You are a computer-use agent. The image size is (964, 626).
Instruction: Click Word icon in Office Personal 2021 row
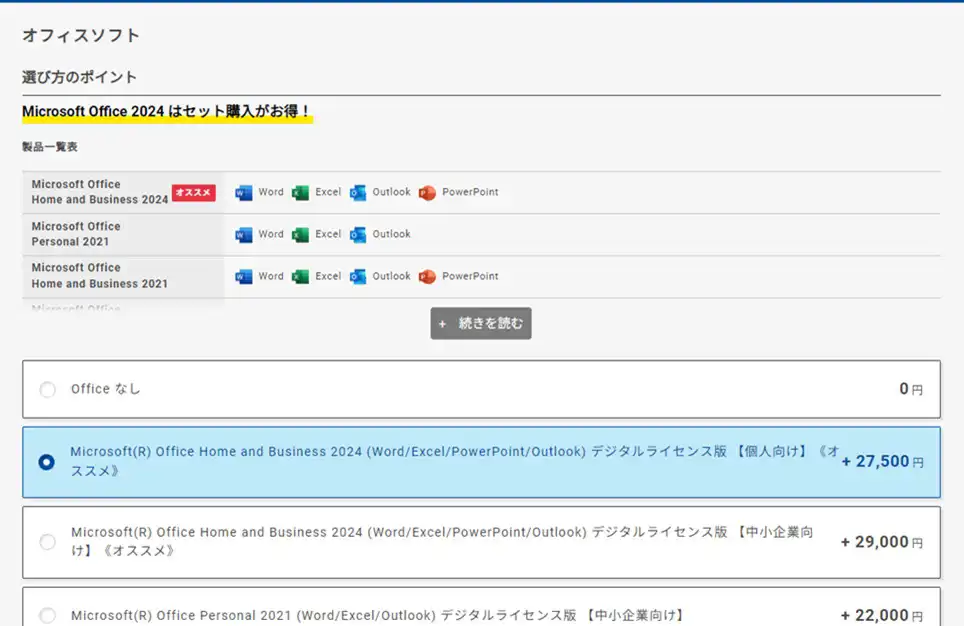(243, 234)
